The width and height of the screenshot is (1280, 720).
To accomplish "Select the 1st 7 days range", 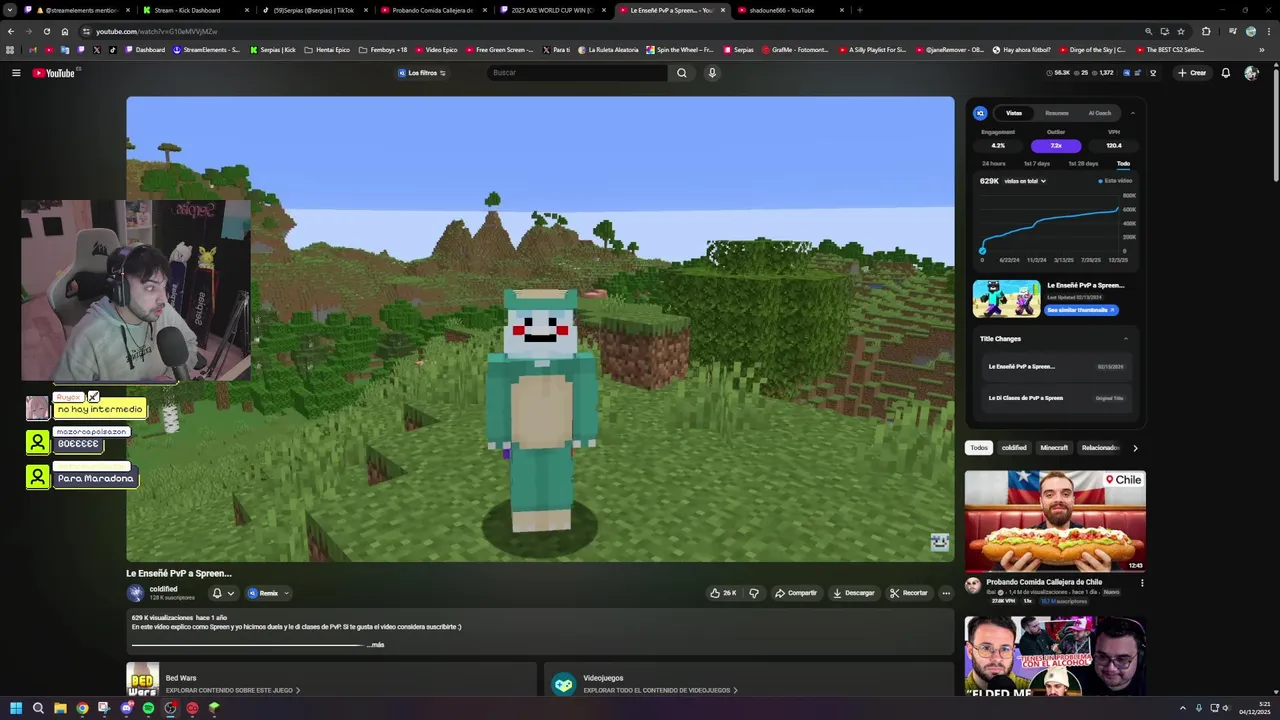I will click(1037, 163).
